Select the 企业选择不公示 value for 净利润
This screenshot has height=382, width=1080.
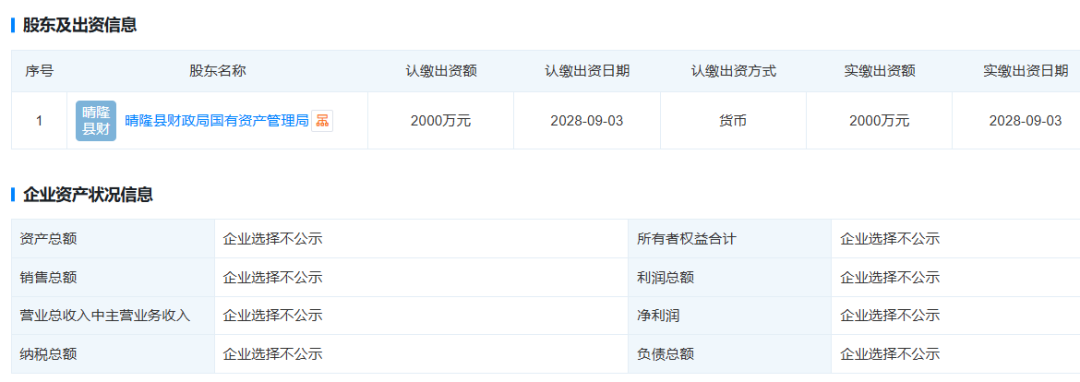(x=890, y=316)
